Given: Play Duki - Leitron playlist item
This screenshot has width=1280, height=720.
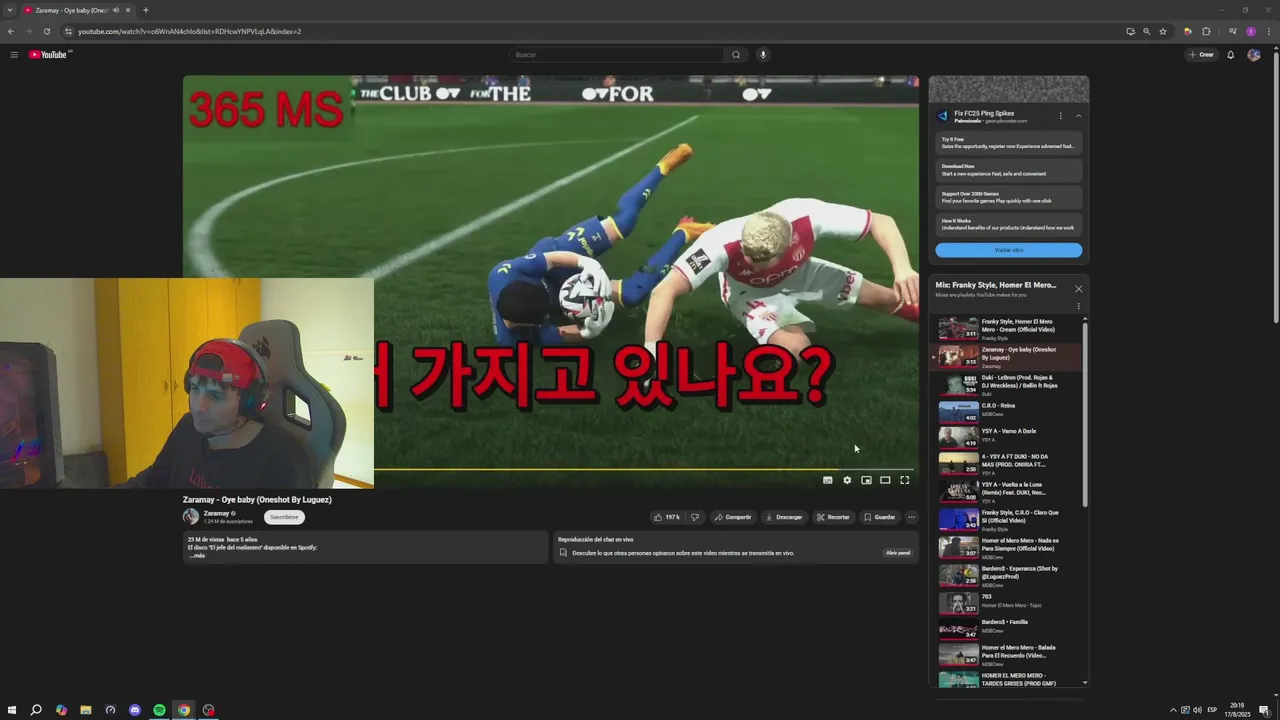Looking at the screenshot, I should coord(1007,384).
